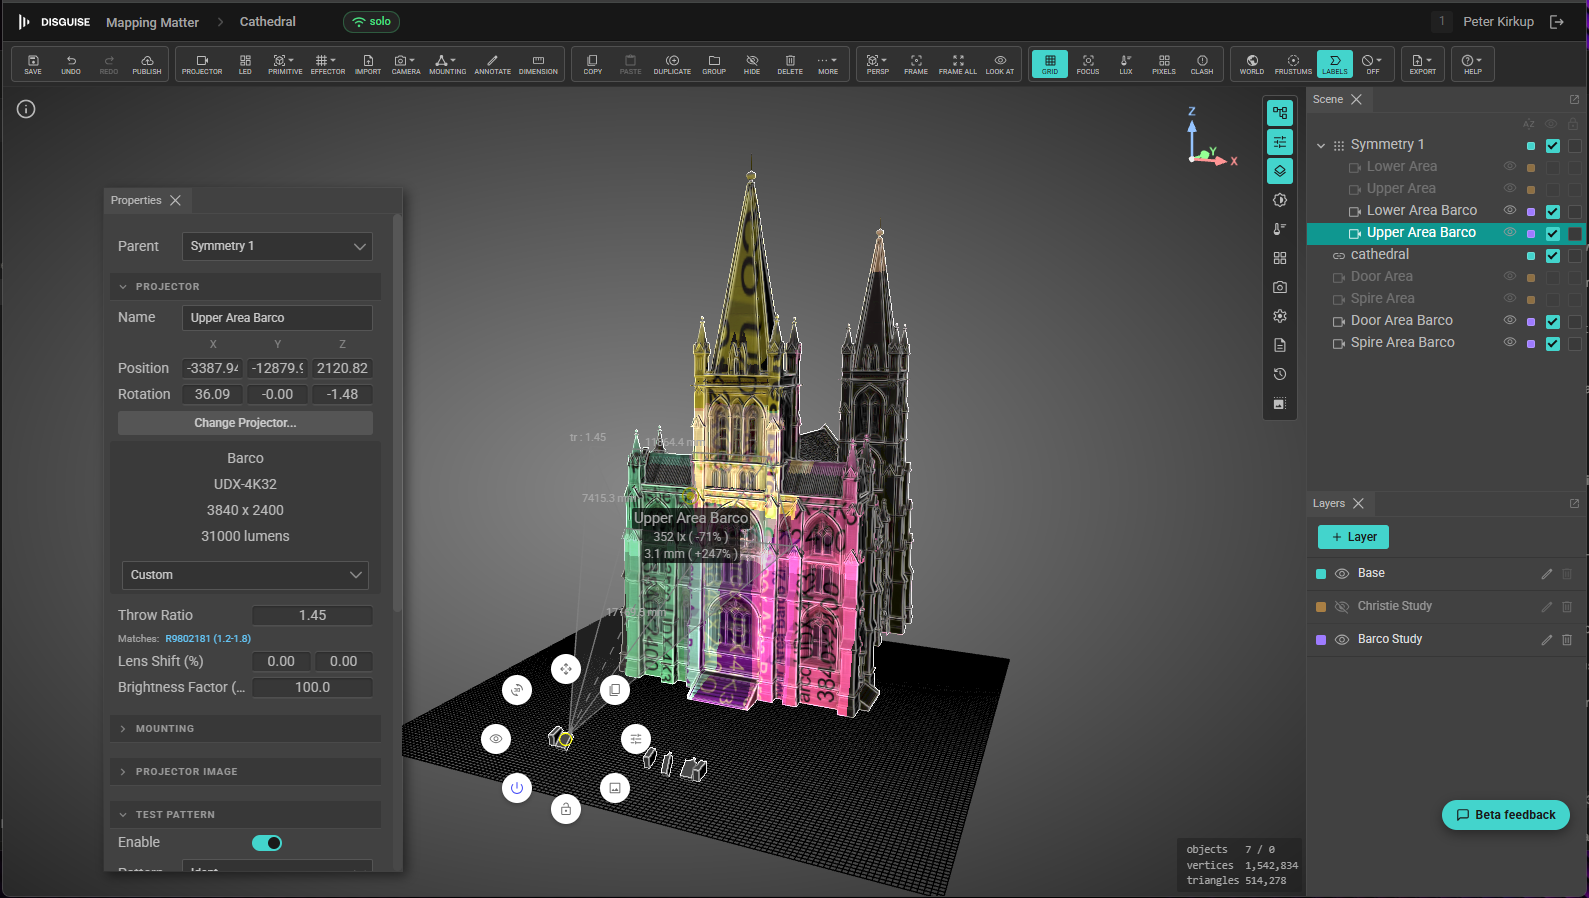
Task: Open Beta feedback
Action: tap(1506, 815)
